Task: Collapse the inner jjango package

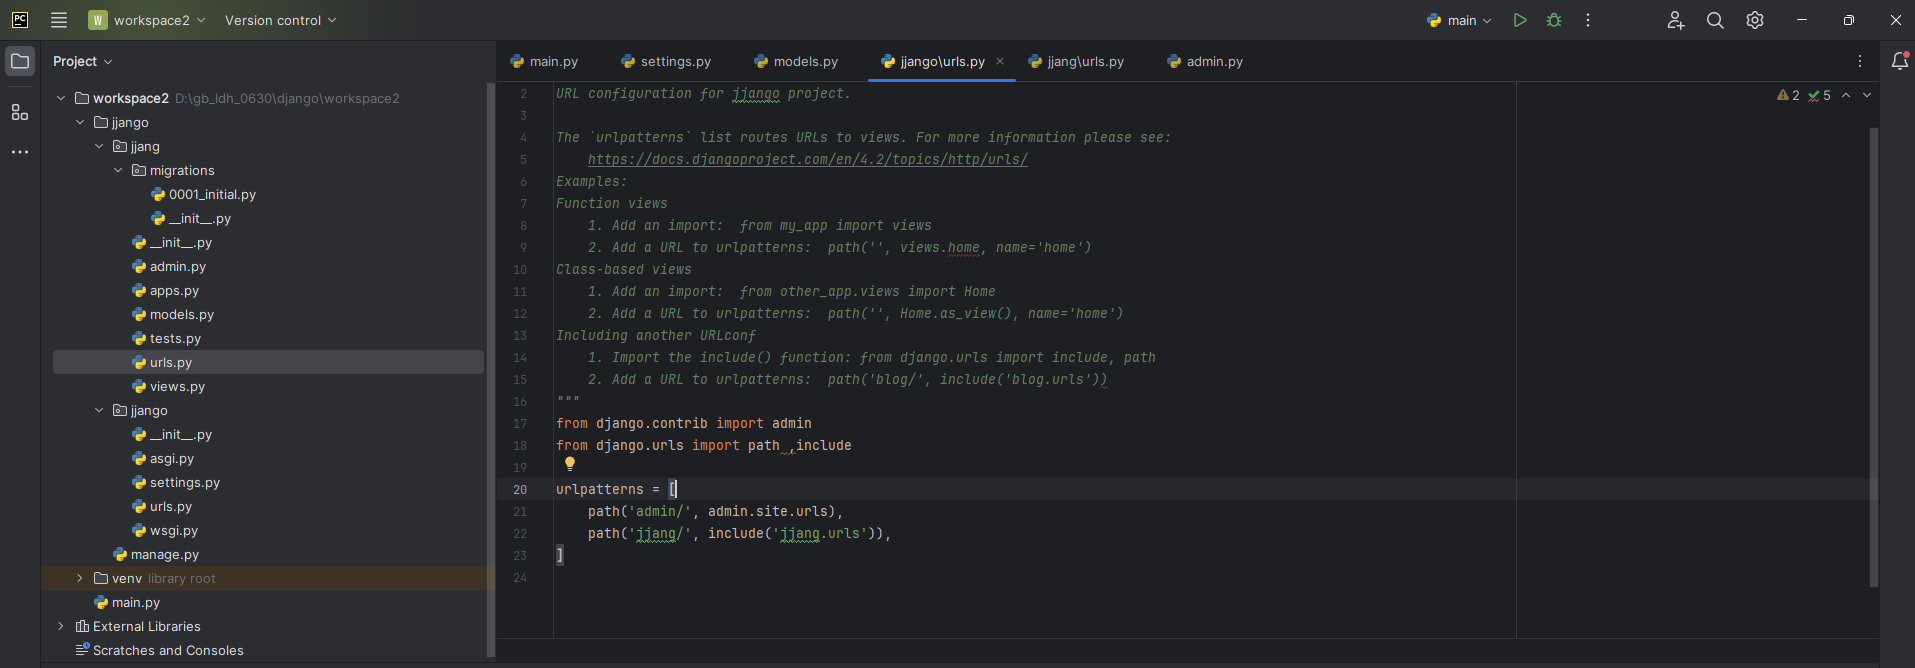Action: pos(99,410)
